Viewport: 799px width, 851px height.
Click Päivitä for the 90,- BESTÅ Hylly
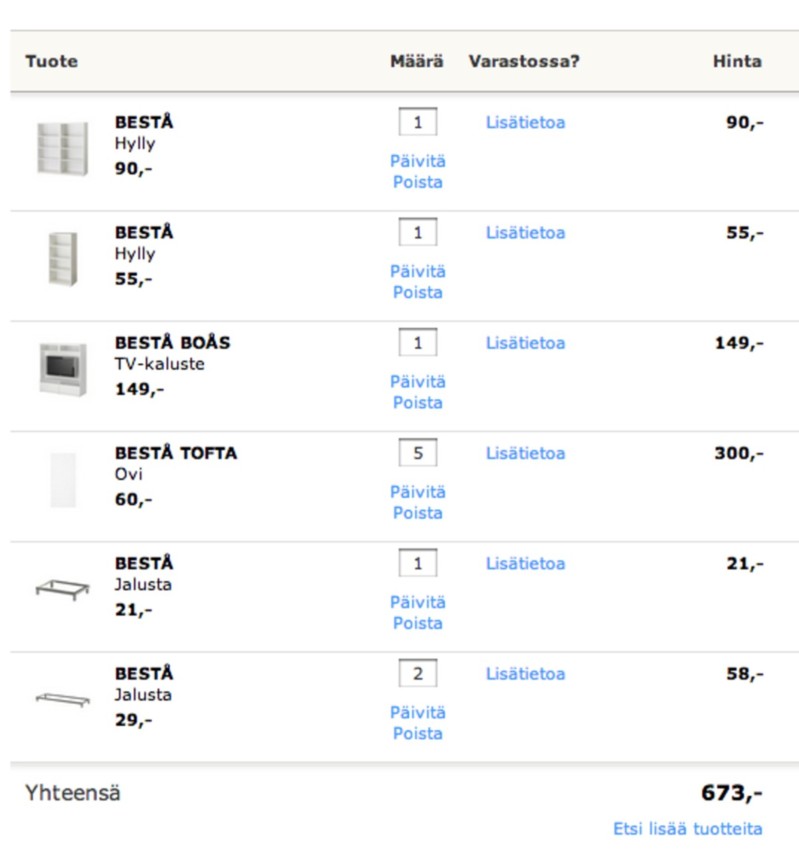tap(417, 161)
